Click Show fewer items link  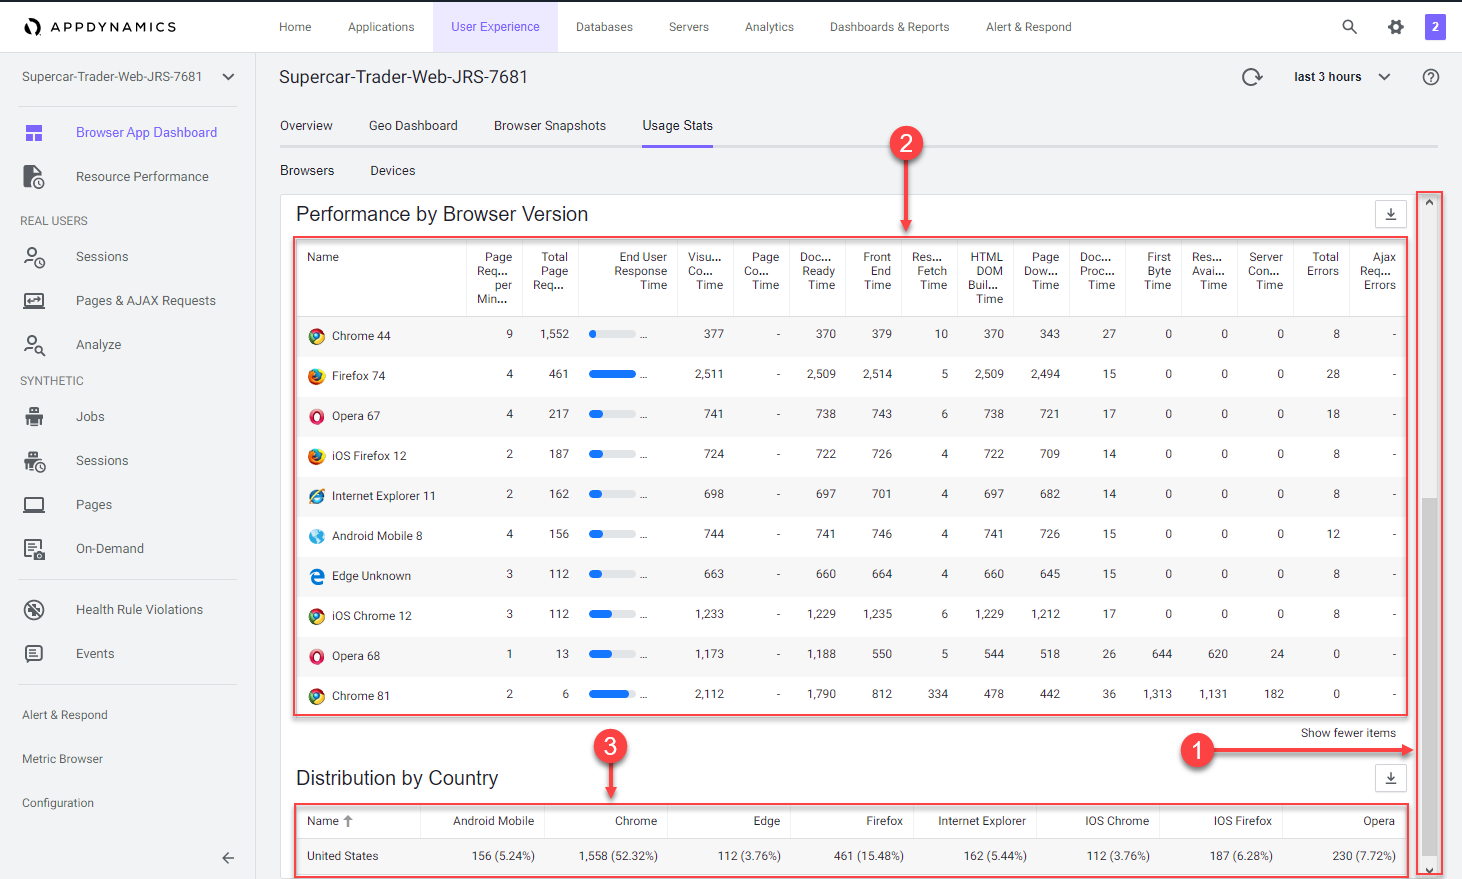1348,733
